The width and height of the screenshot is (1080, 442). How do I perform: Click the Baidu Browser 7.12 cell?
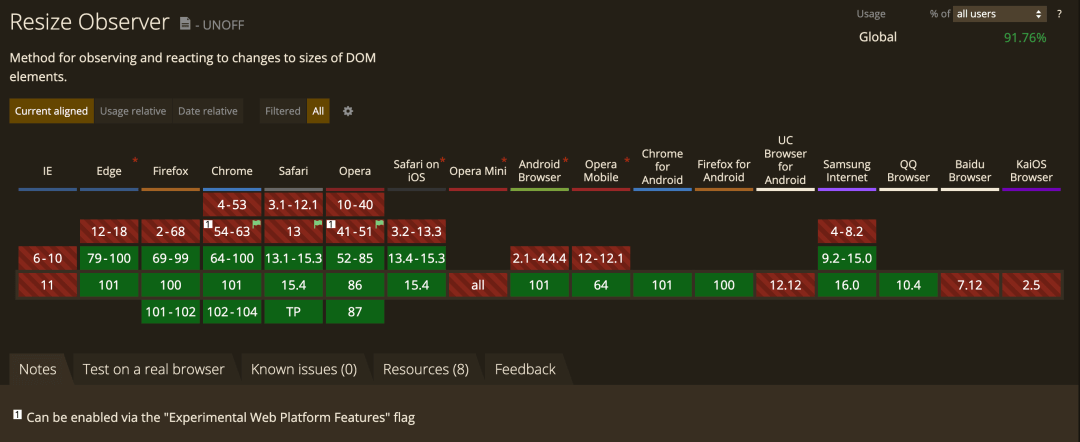(970, 285)
